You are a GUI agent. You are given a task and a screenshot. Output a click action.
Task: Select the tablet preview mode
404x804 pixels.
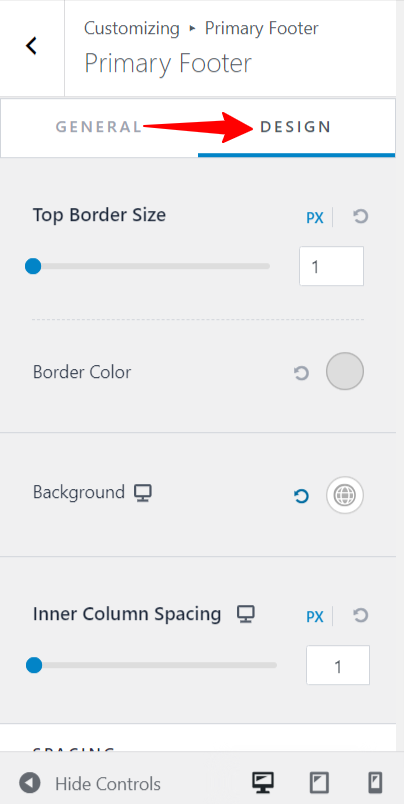319,783
